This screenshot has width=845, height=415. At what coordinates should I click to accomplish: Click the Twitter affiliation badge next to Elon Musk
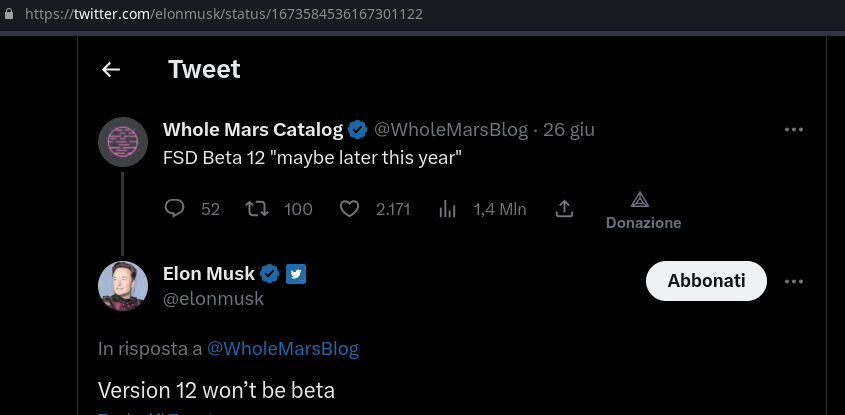tap(295, 274)
